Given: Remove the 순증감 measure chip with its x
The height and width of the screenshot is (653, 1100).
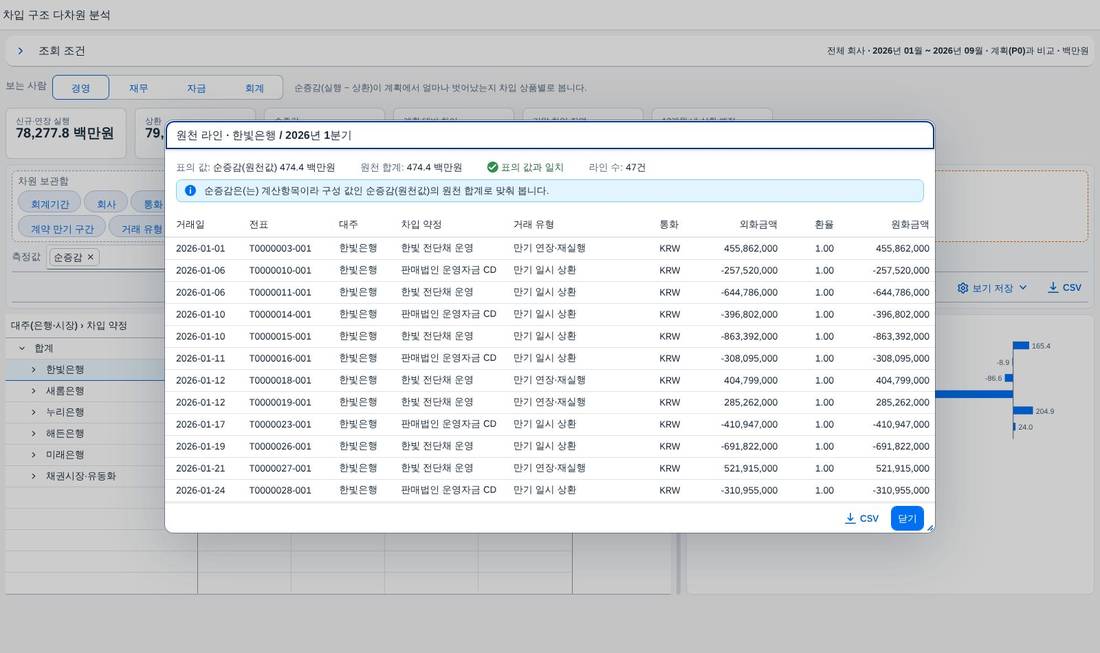Looking at the screenshot, I should pos(90,257).
